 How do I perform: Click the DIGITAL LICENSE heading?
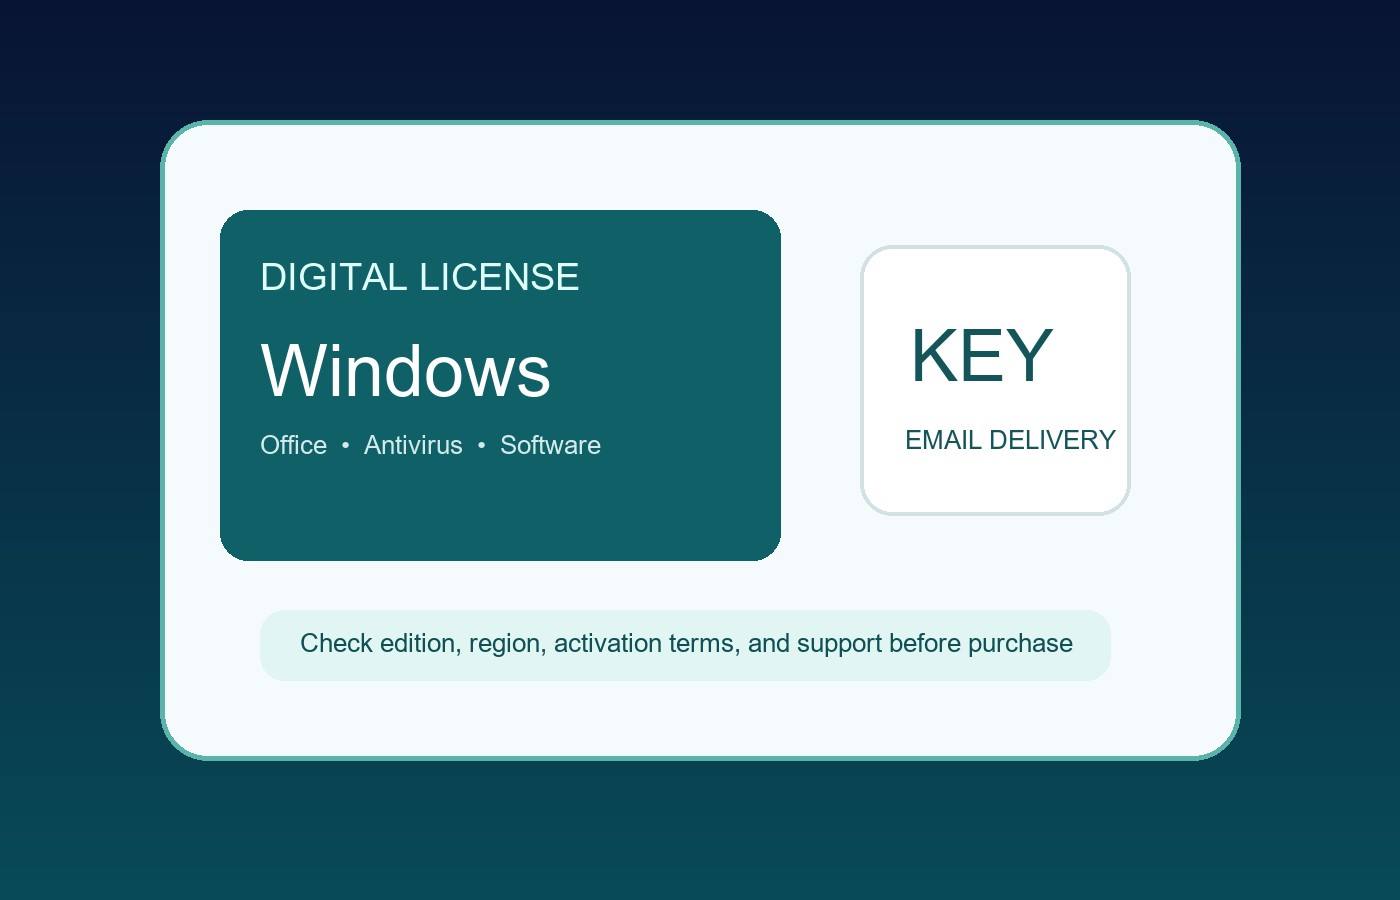click(x=419, y=277)
